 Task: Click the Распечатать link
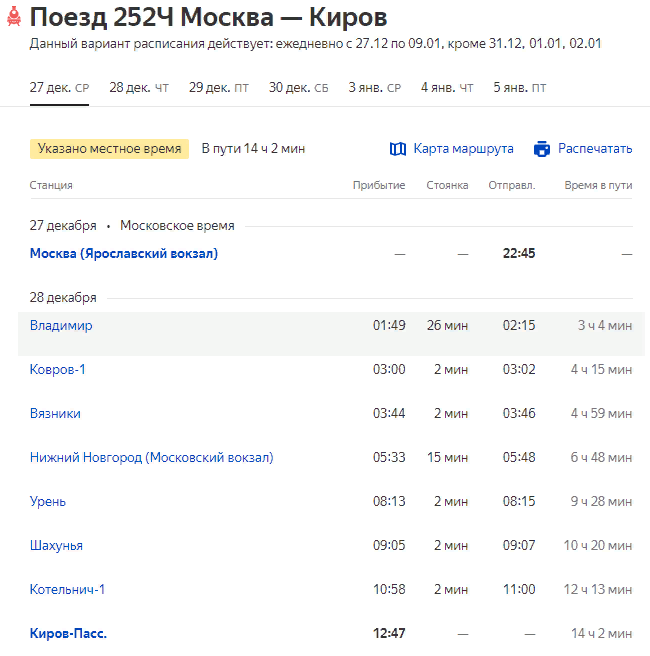tap(595, 149)
